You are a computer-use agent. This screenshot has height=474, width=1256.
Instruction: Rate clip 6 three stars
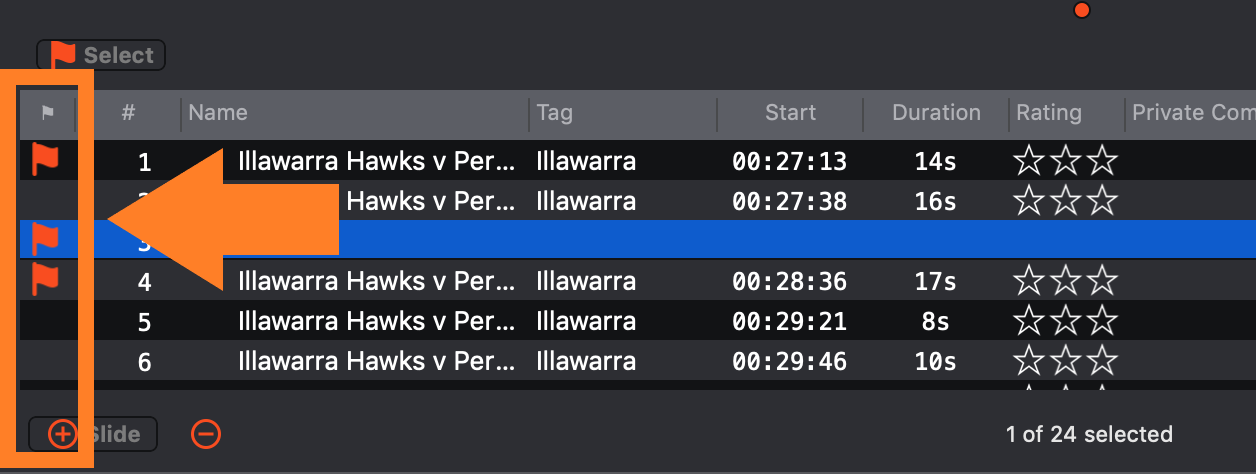click(x=1101, y=361)
